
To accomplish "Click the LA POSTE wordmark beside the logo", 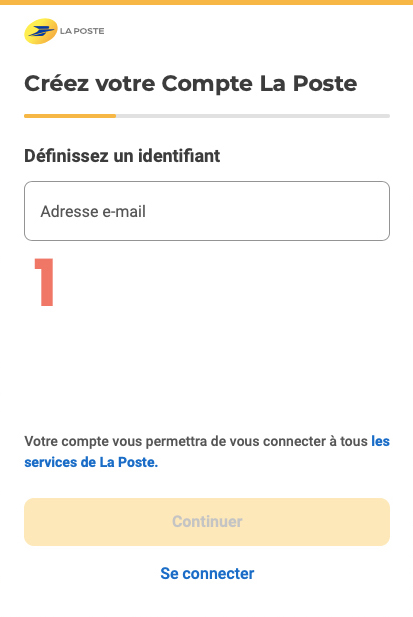I will coord(82,31).
